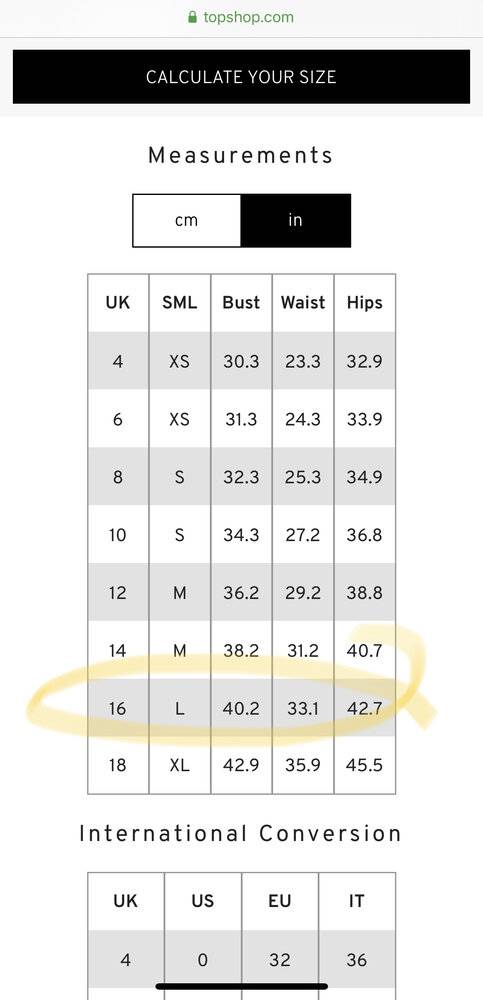Select the 40.2 bust value
This screenshot has width=483, height=1000.
pyautogui.click(x=241, y=708)
